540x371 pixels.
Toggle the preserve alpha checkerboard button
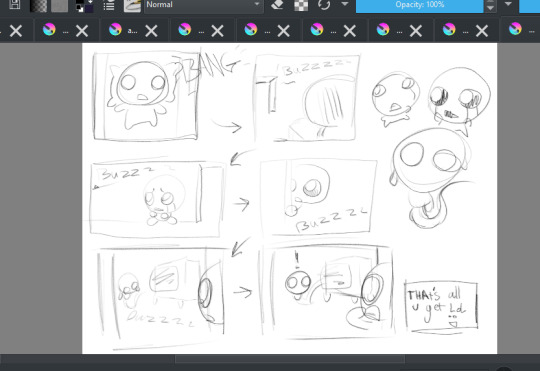tap(301, 5)
